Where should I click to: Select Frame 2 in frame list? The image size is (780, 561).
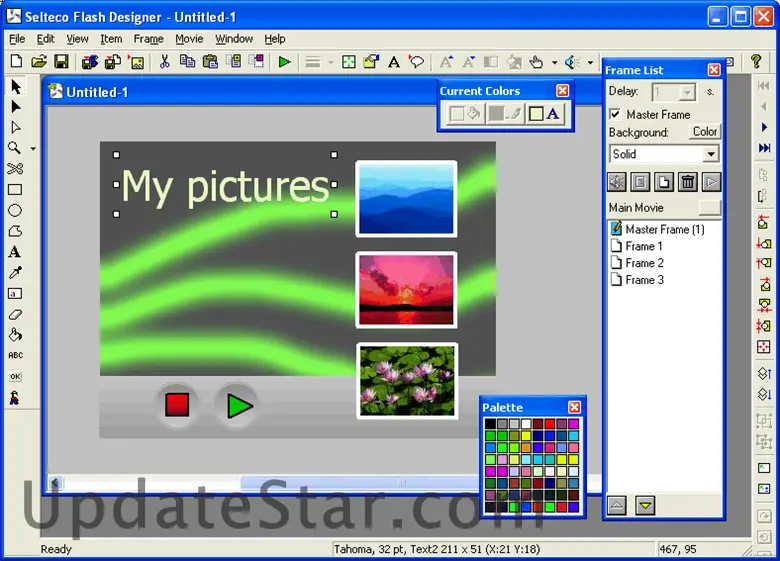point(638,263)
